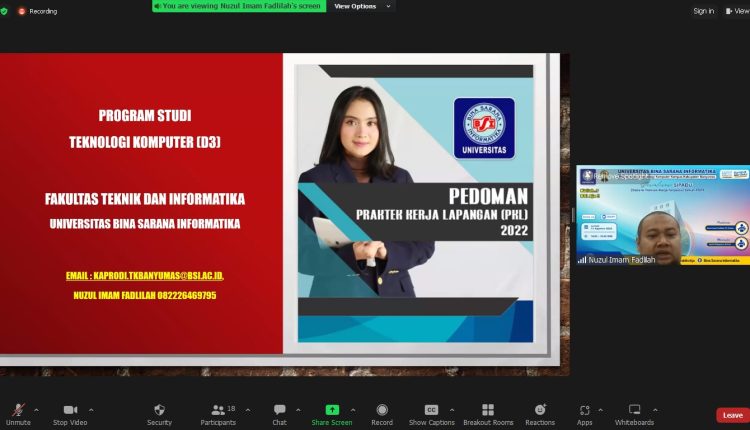Expand Apps options arrow
Screen dimensions: 750x430
pos(600,410)
